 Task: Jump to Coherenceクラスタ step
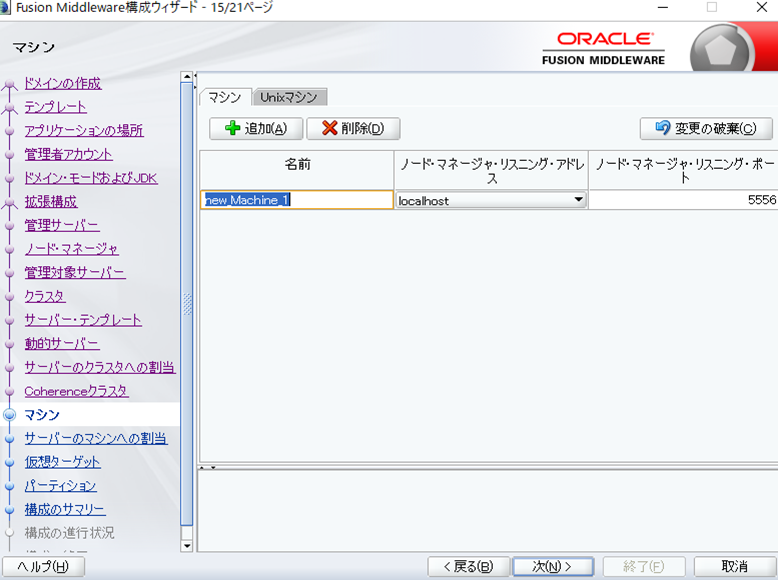click(x=76, y=391)
